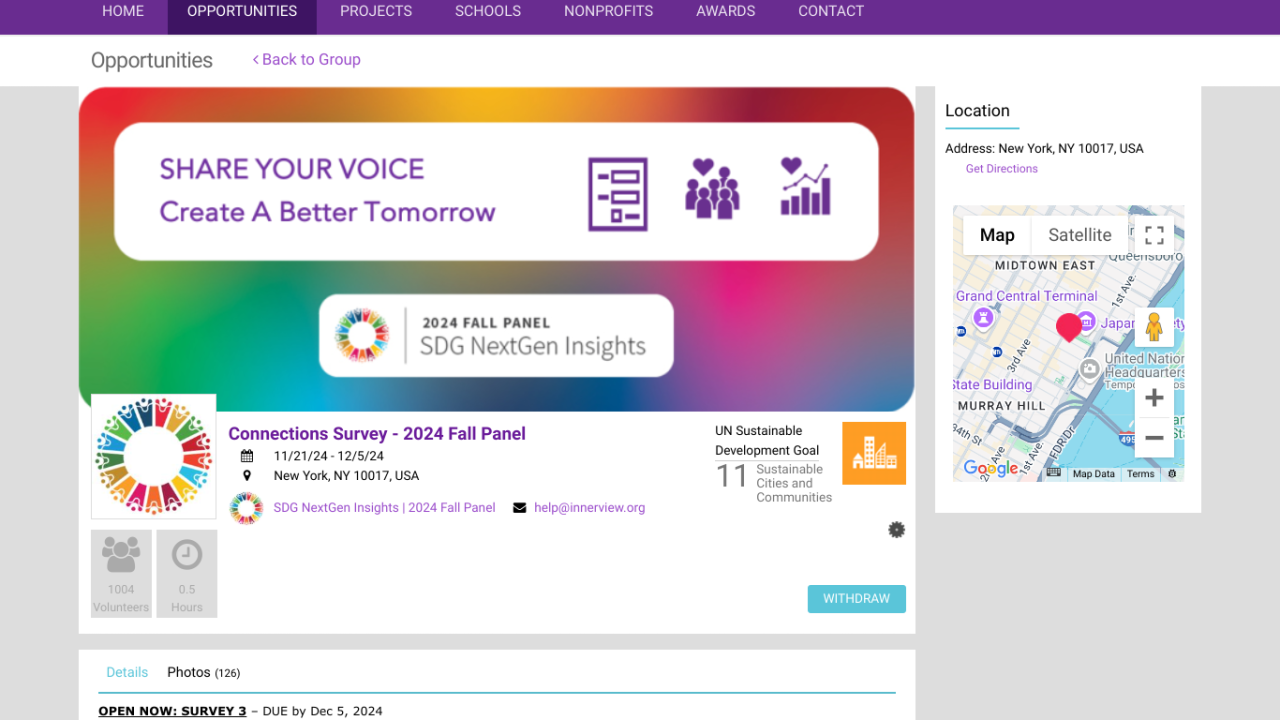Image resolution: width=1280 pixels, height=720 pixels.
Task: Click the Japan Society map marker icon
Action: pos(1086,323)
